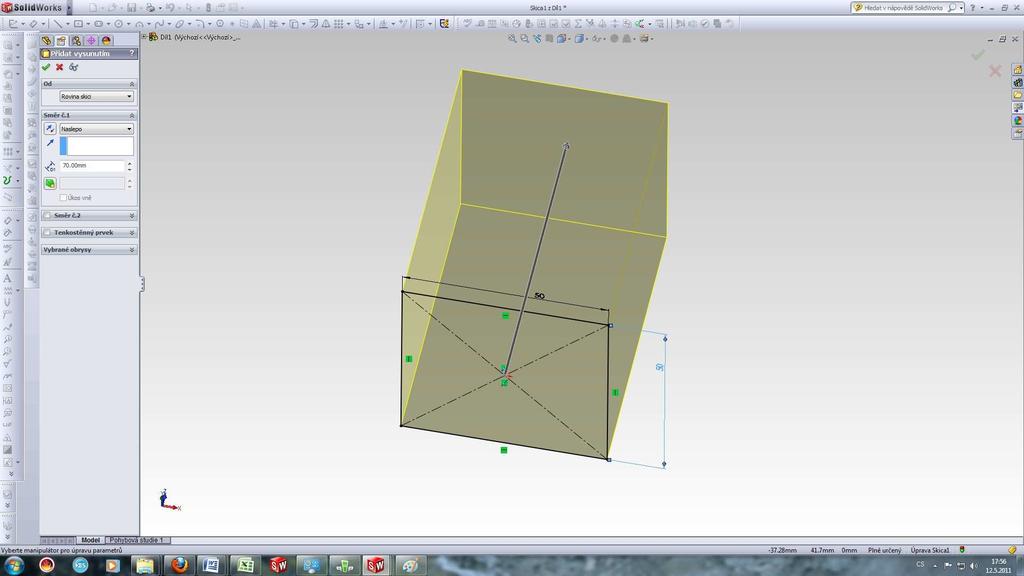The width and height of the screenshot is (1024, 576).
Task: Click the Úprava Skica1 status text
Action: point(930,551)
